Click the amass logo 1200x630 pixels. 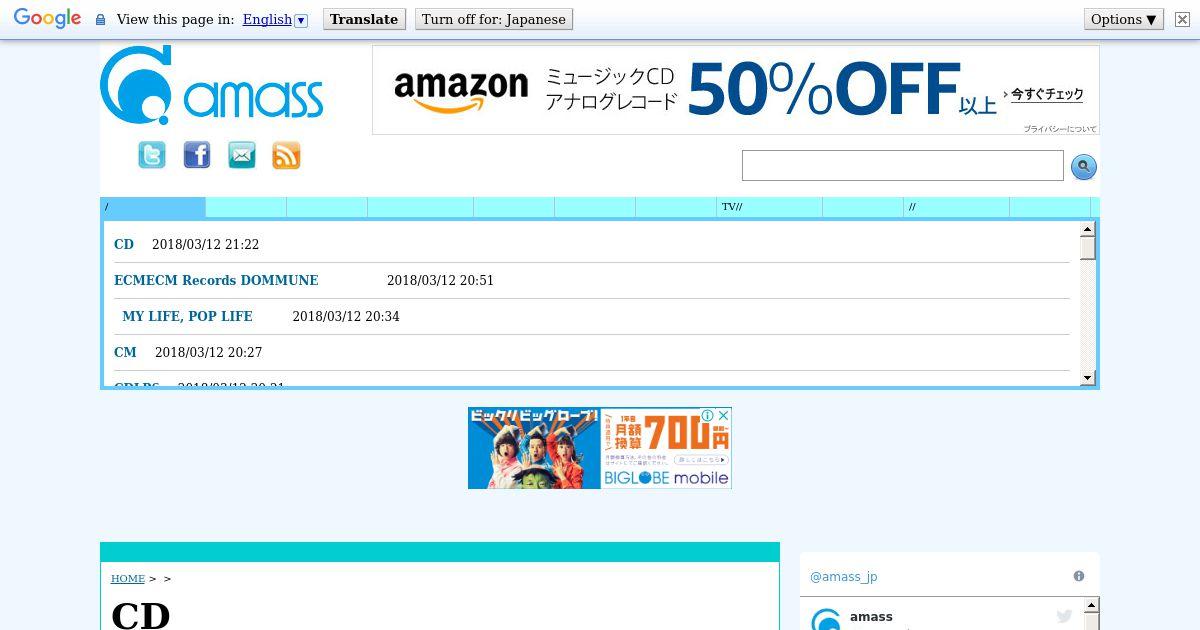click(212, 86)
